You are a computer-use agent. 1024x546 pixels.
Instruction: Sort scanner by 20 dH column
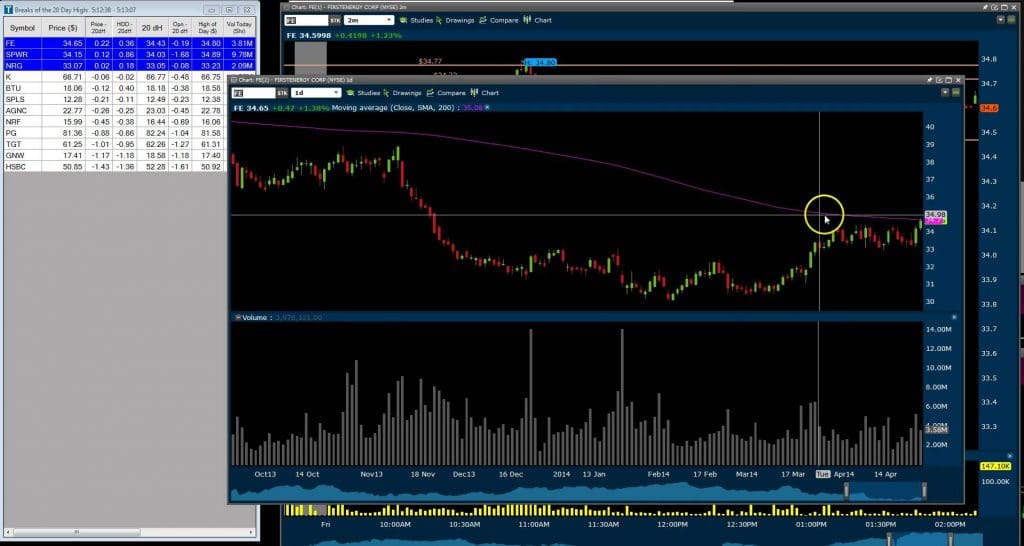[152, 28]
